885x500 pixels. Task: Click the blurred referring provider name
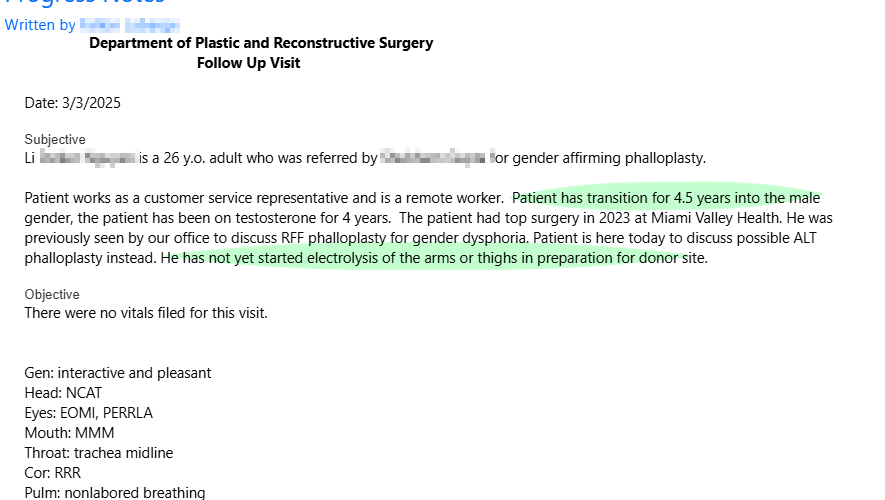click(437, 157)
